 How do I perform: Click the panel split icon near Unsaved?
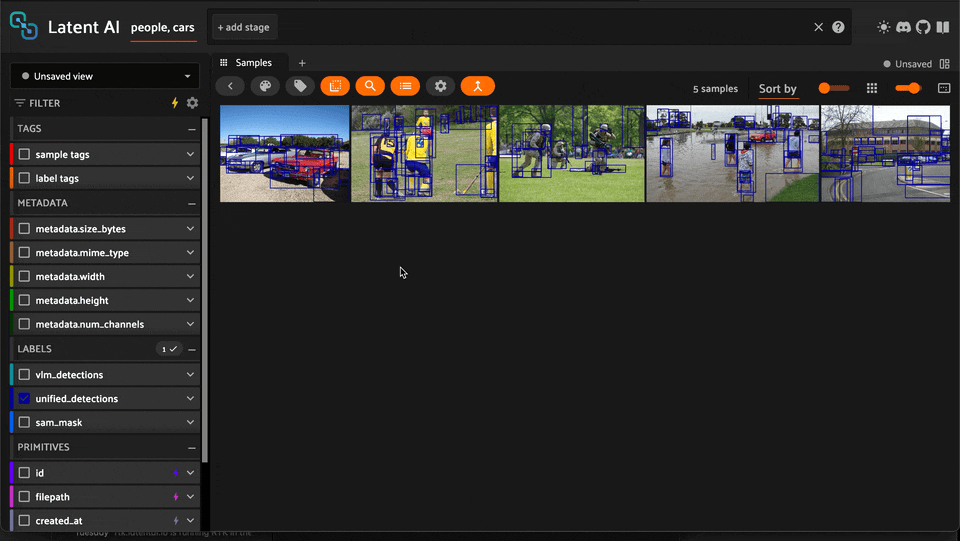[x=945, y=64]
